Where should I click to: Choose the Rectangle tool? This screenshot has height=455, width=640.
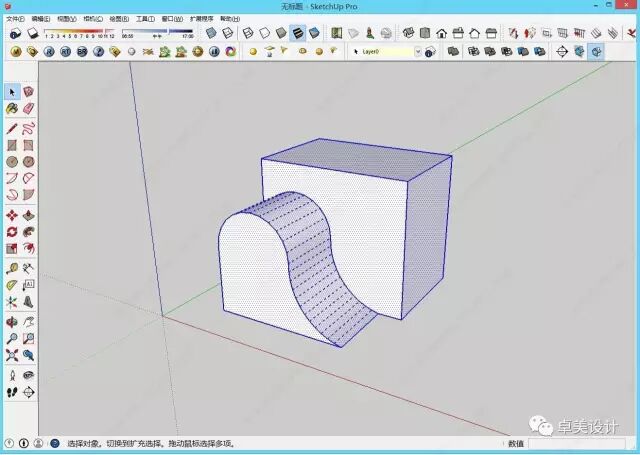[12, 145]
